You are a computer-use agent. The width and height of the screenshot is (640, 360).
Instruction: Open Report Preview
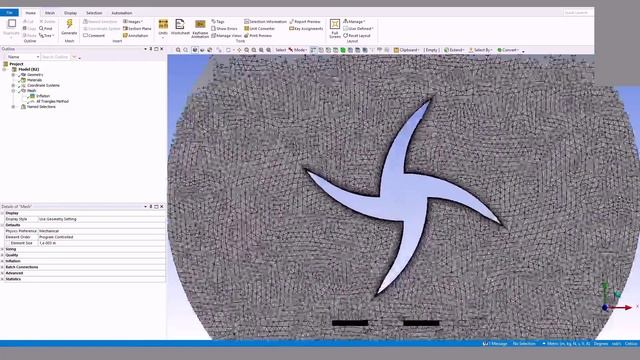click(x=305, y=21)
